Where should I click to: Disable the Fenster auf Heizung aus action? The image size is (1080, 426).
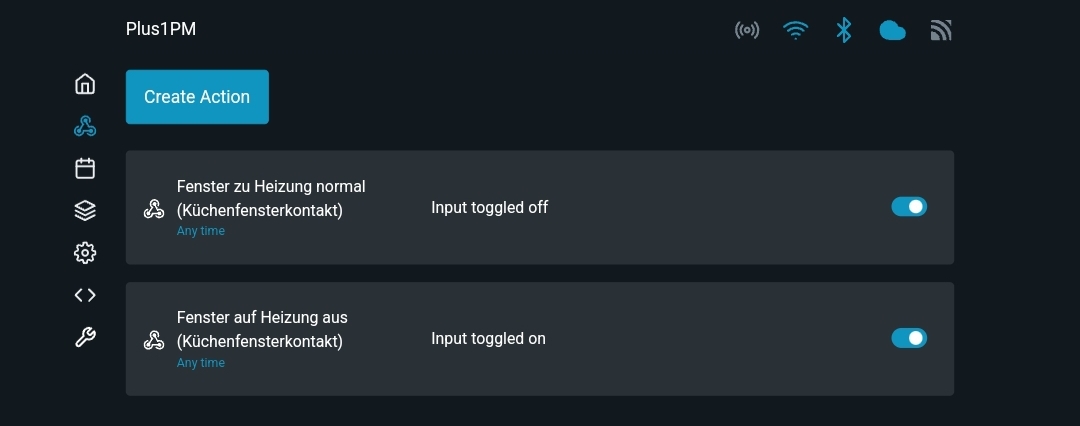pos(909,338)
